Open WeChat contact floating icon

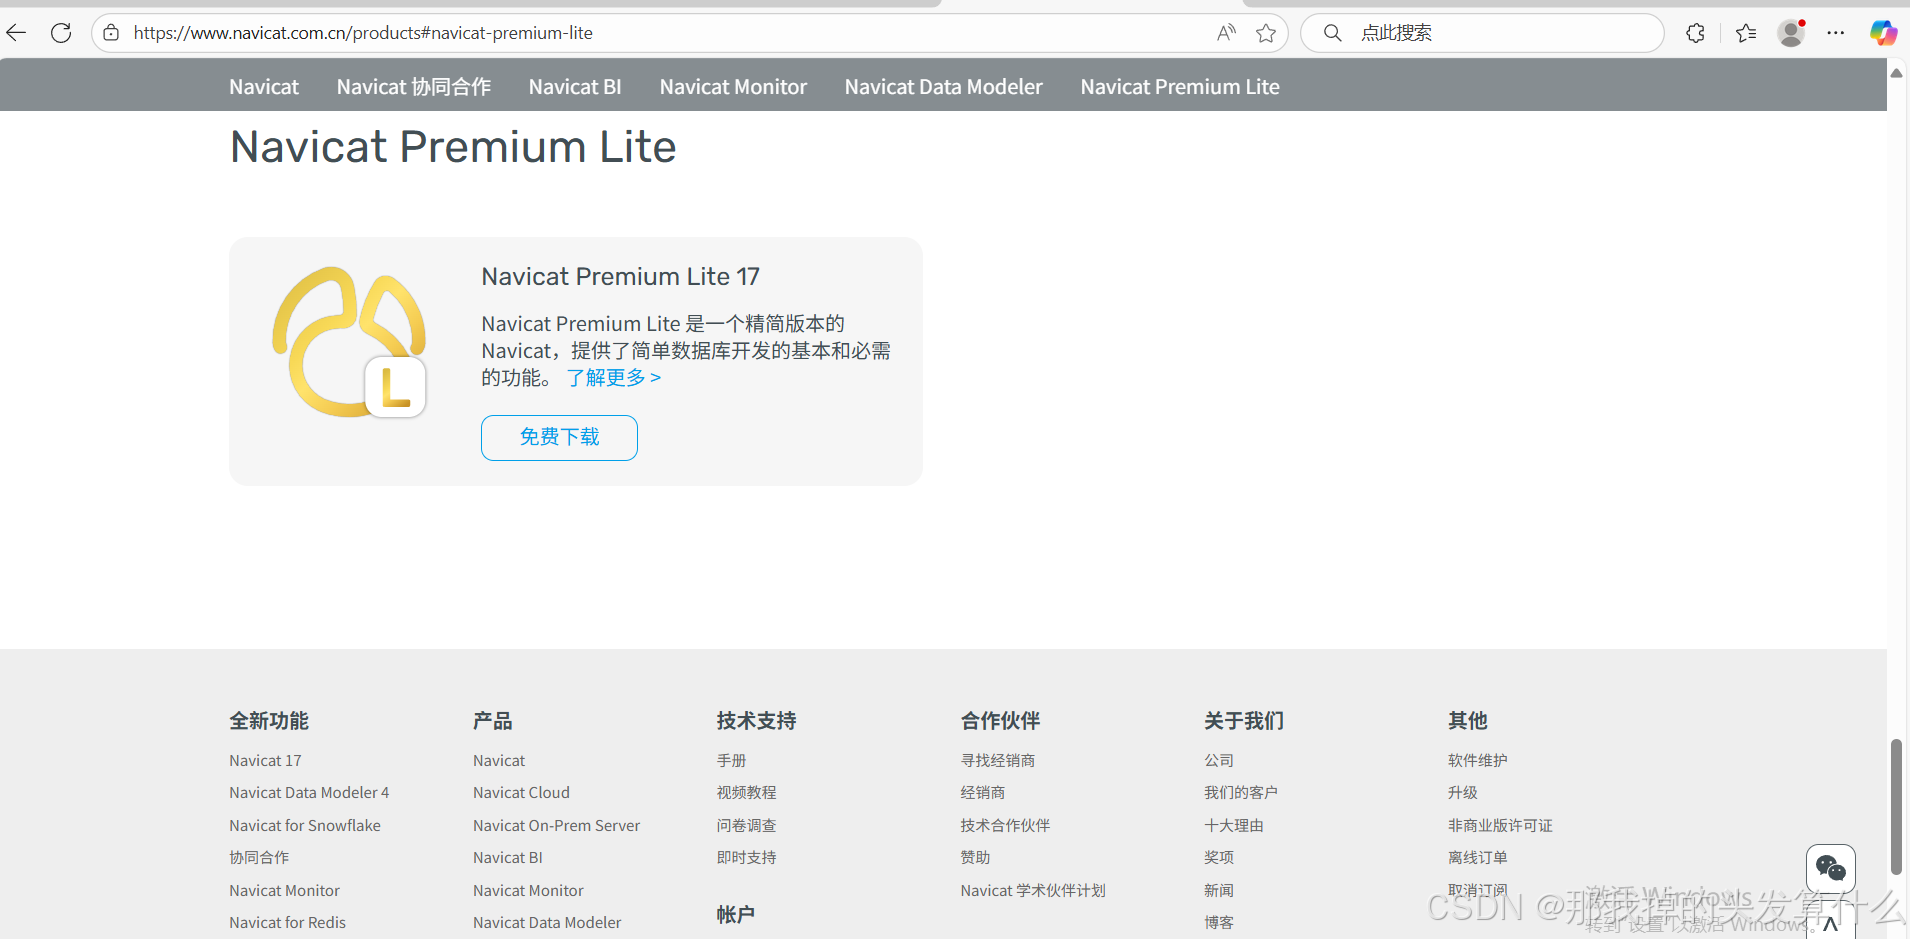point(1831,868)
